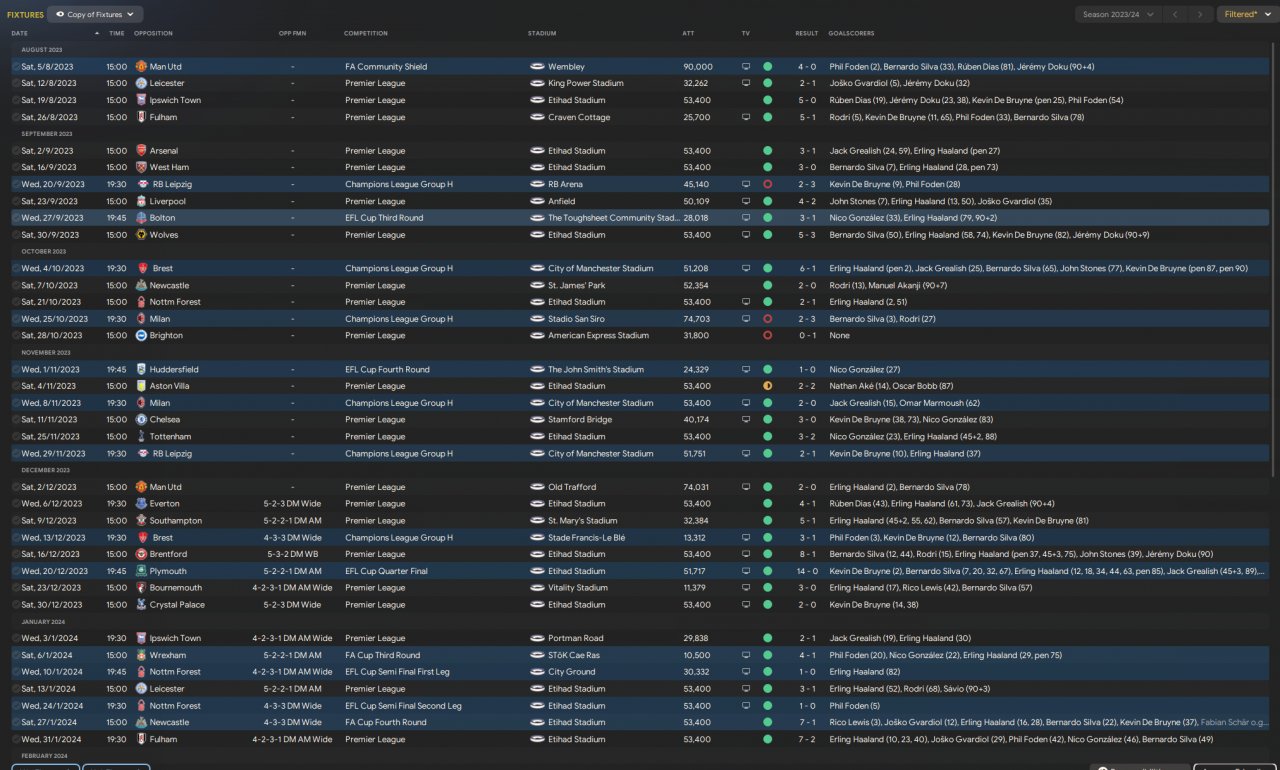Click the Brighton club badge
Screen dimensions: 1280x770
pos(141,336)
